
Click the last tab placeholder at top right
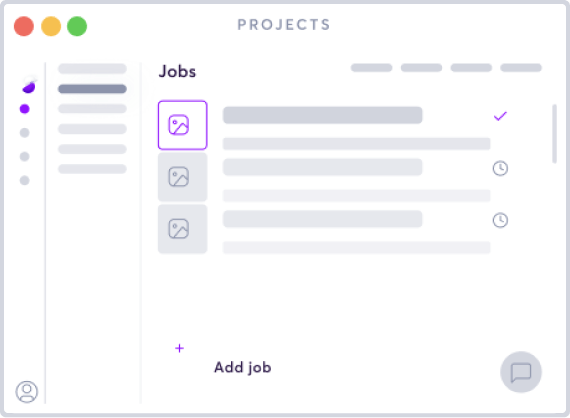(x=521, y=68)
